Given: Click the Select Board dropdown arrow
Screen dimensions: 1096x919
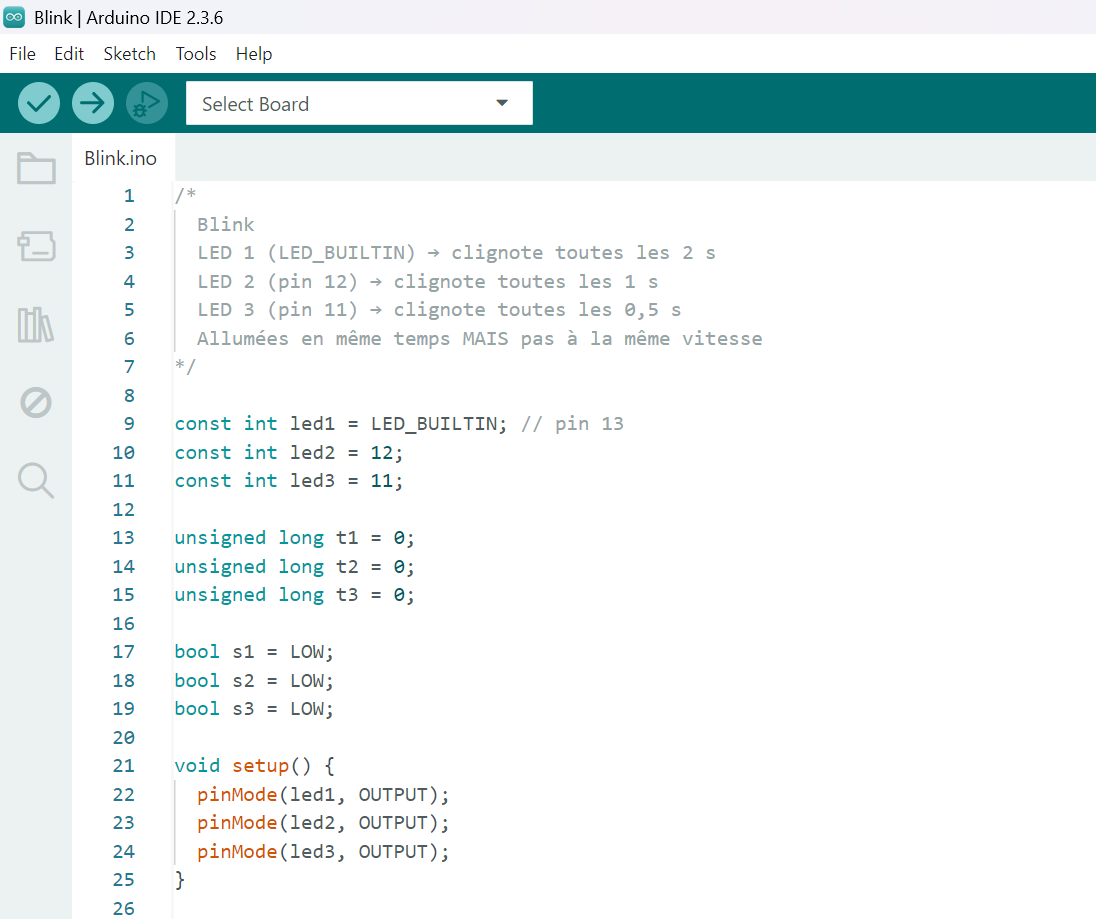Looking at the screenshot, I should 502,104.
